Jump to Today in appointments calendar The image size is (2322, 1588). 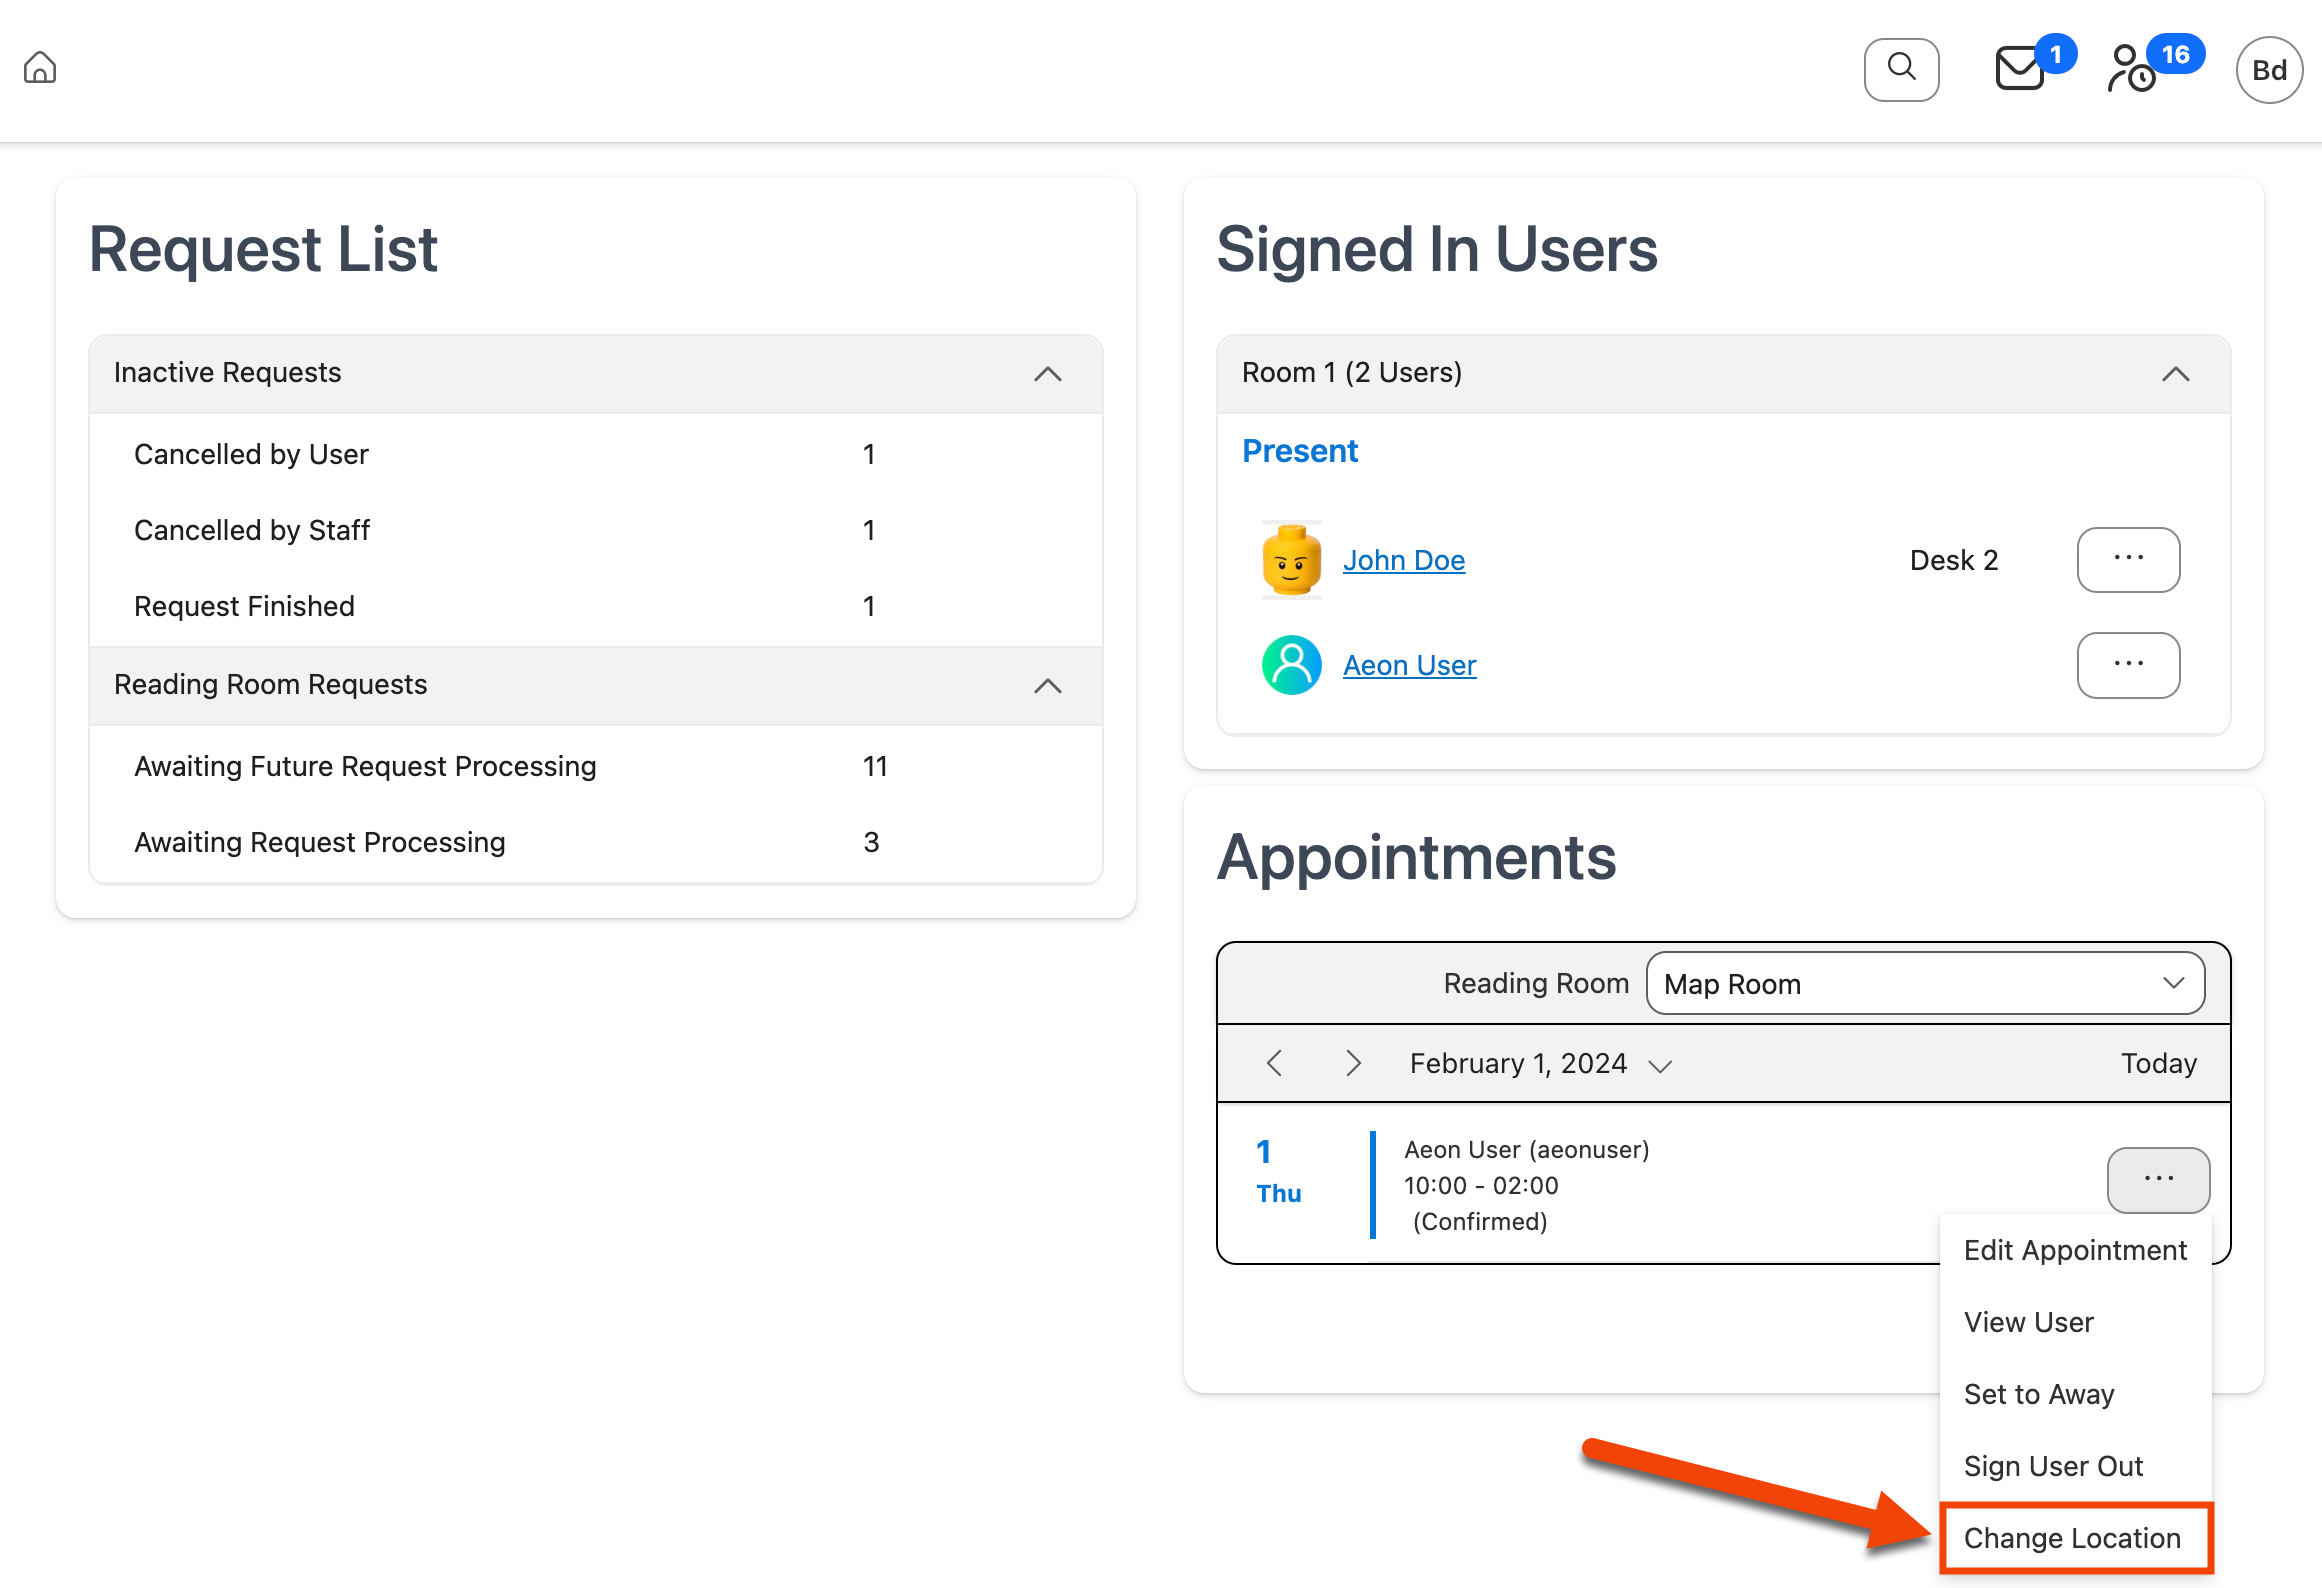coord(2158,1064)
